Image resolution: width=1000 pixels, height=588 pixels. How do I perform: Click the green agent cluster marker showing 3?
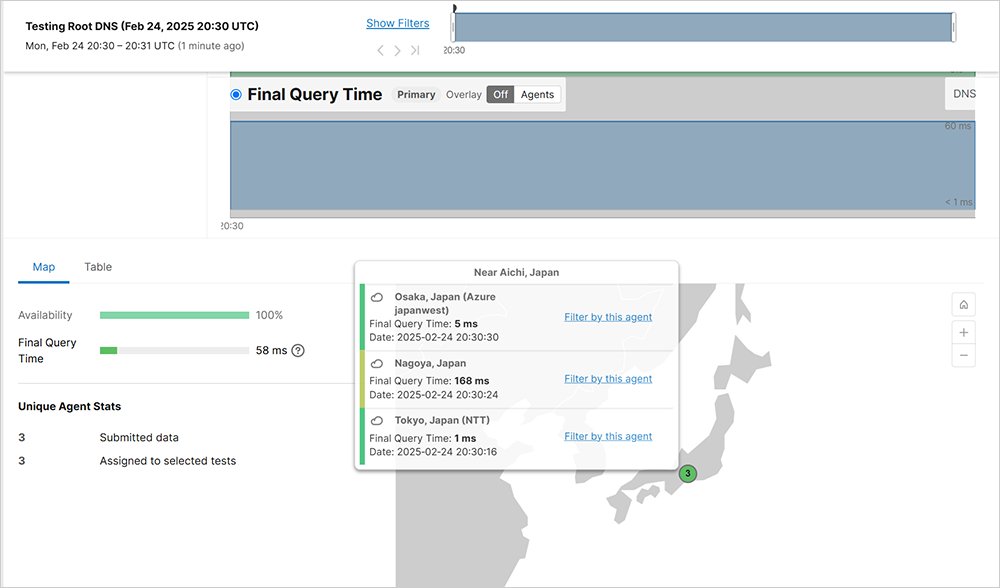(x=687, y=473)
